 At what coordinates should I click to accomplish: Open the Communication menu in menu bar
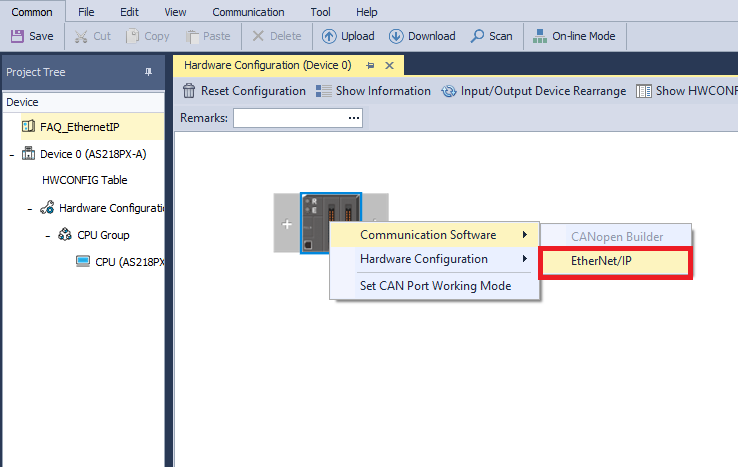click(x=248, y=12)
